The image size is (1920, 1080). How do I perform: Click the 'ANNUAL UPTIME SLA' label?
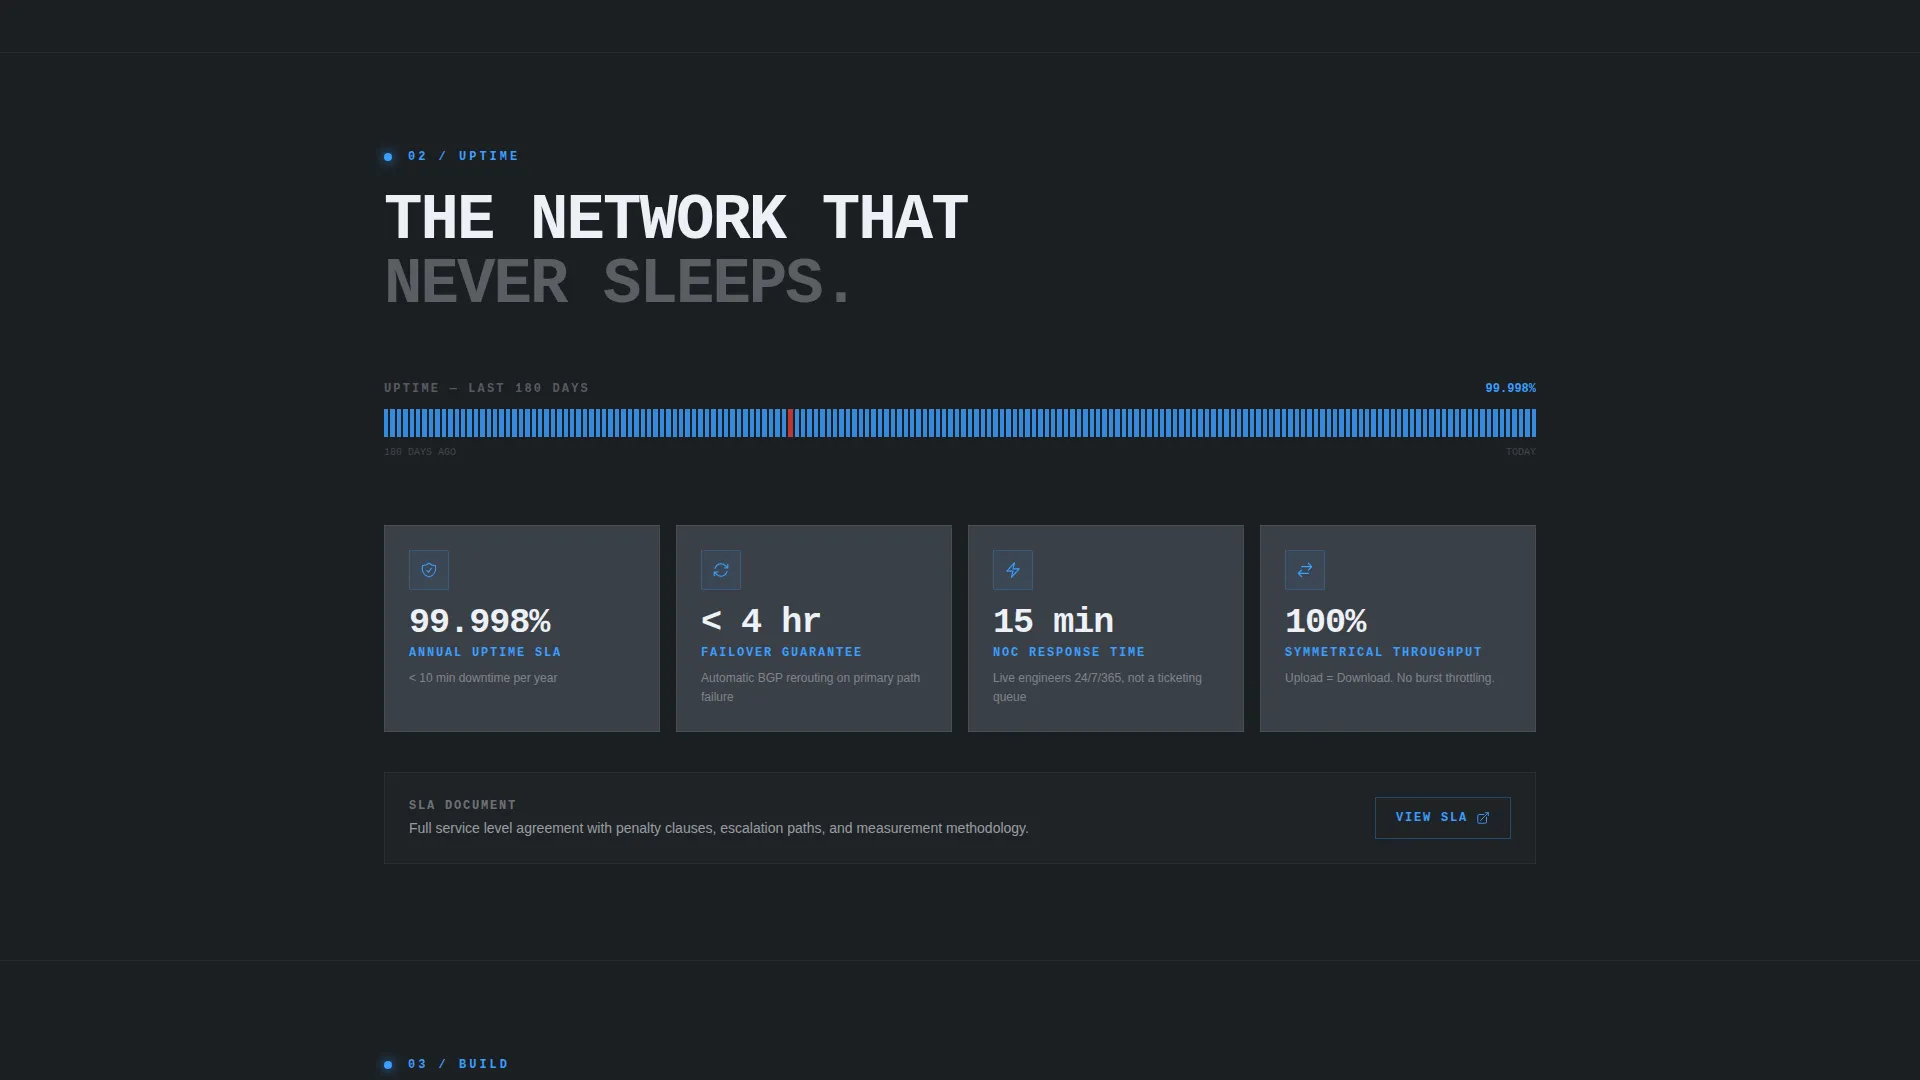(485, 652)
